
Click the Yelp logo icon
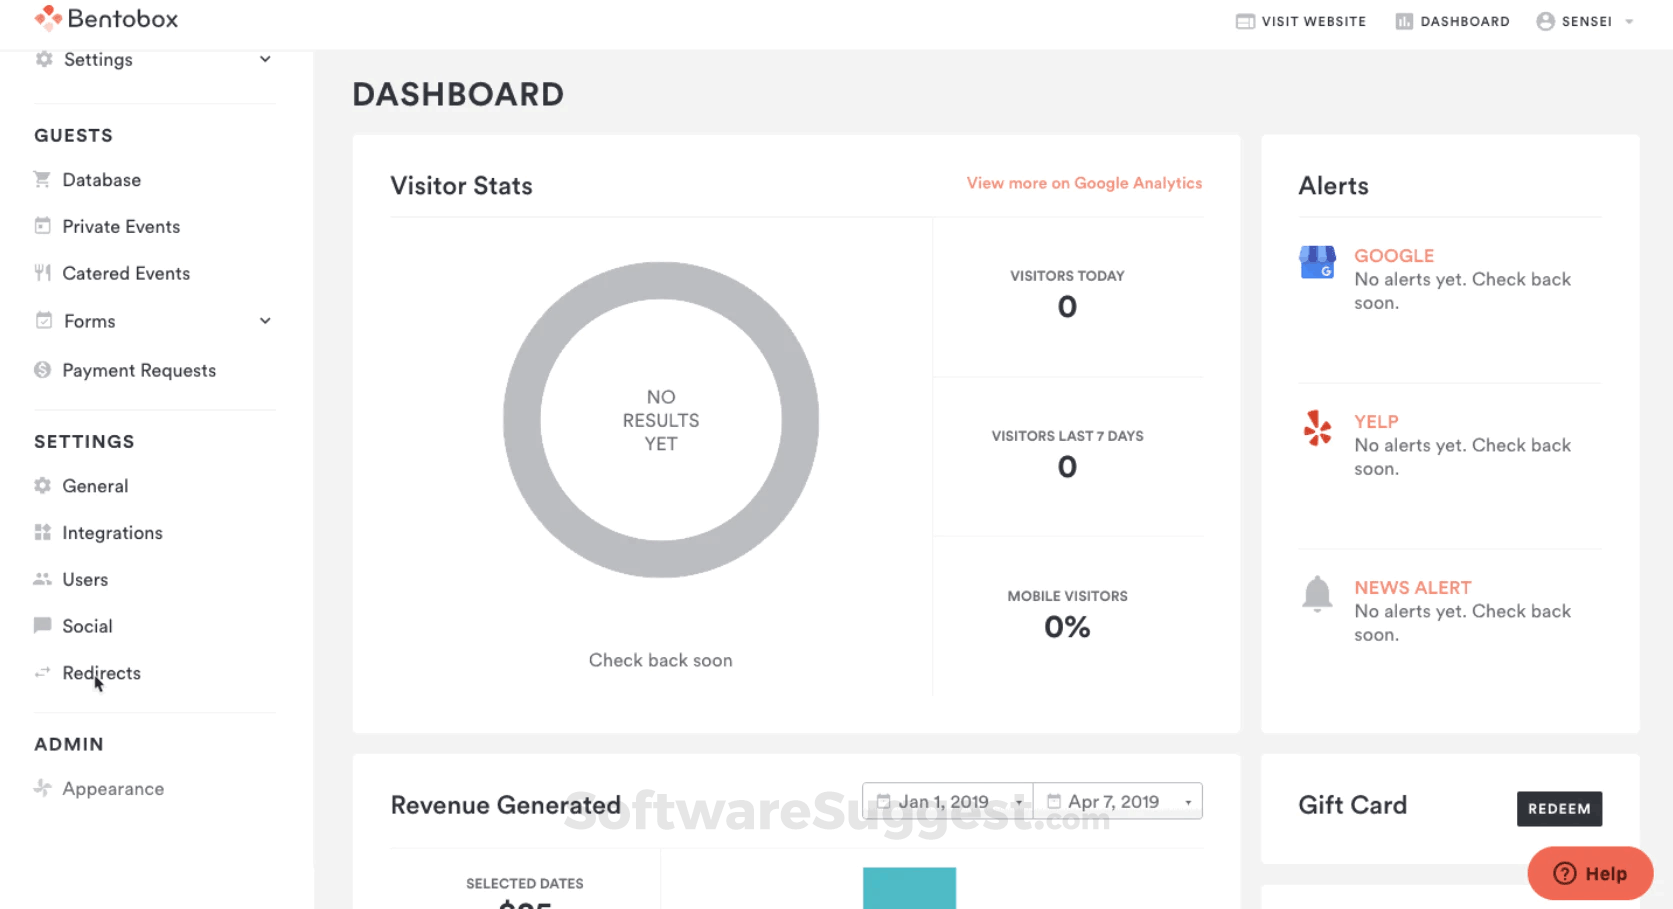[1317, 428]
